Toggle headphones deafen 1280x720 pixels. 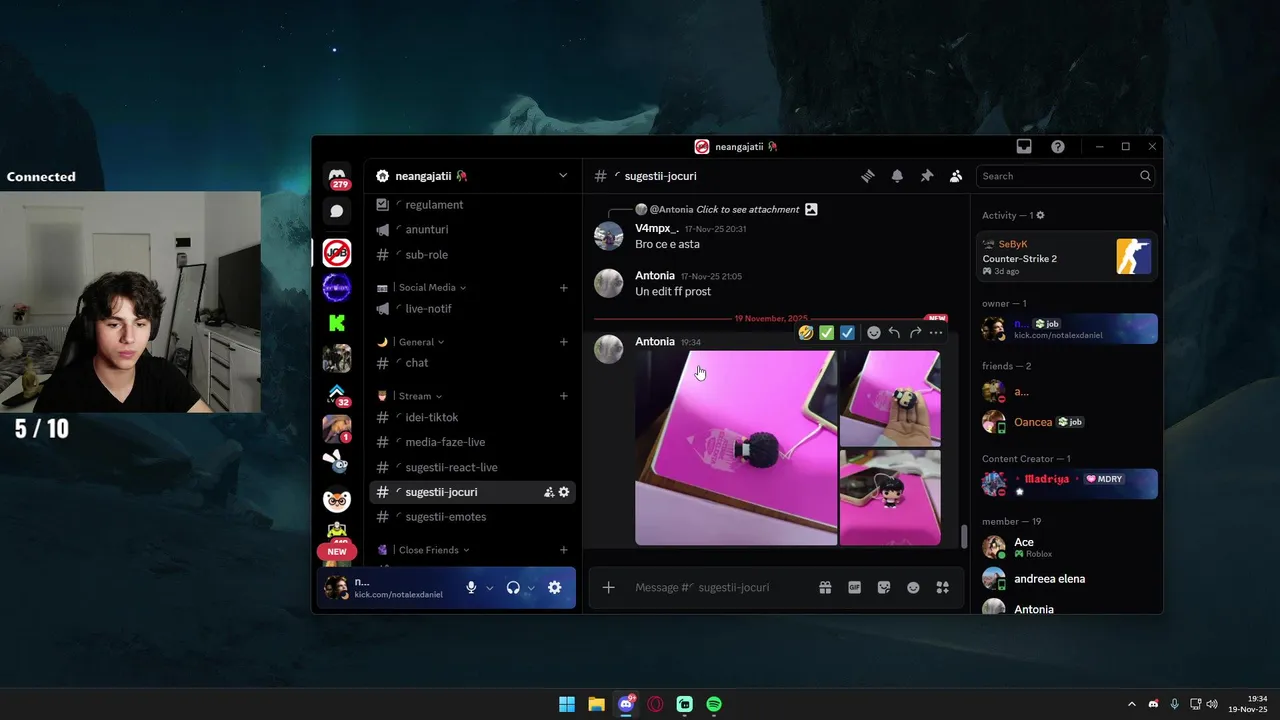coord(513,588)
